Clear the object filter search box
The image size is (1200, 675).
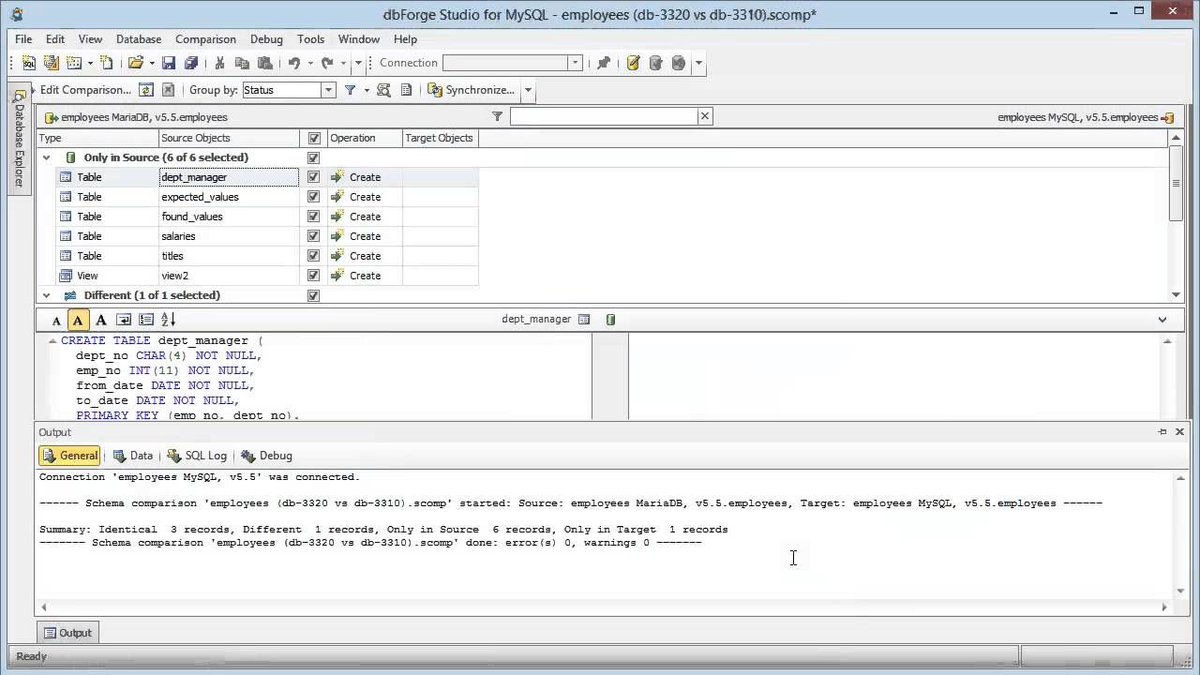coord(705,117)
